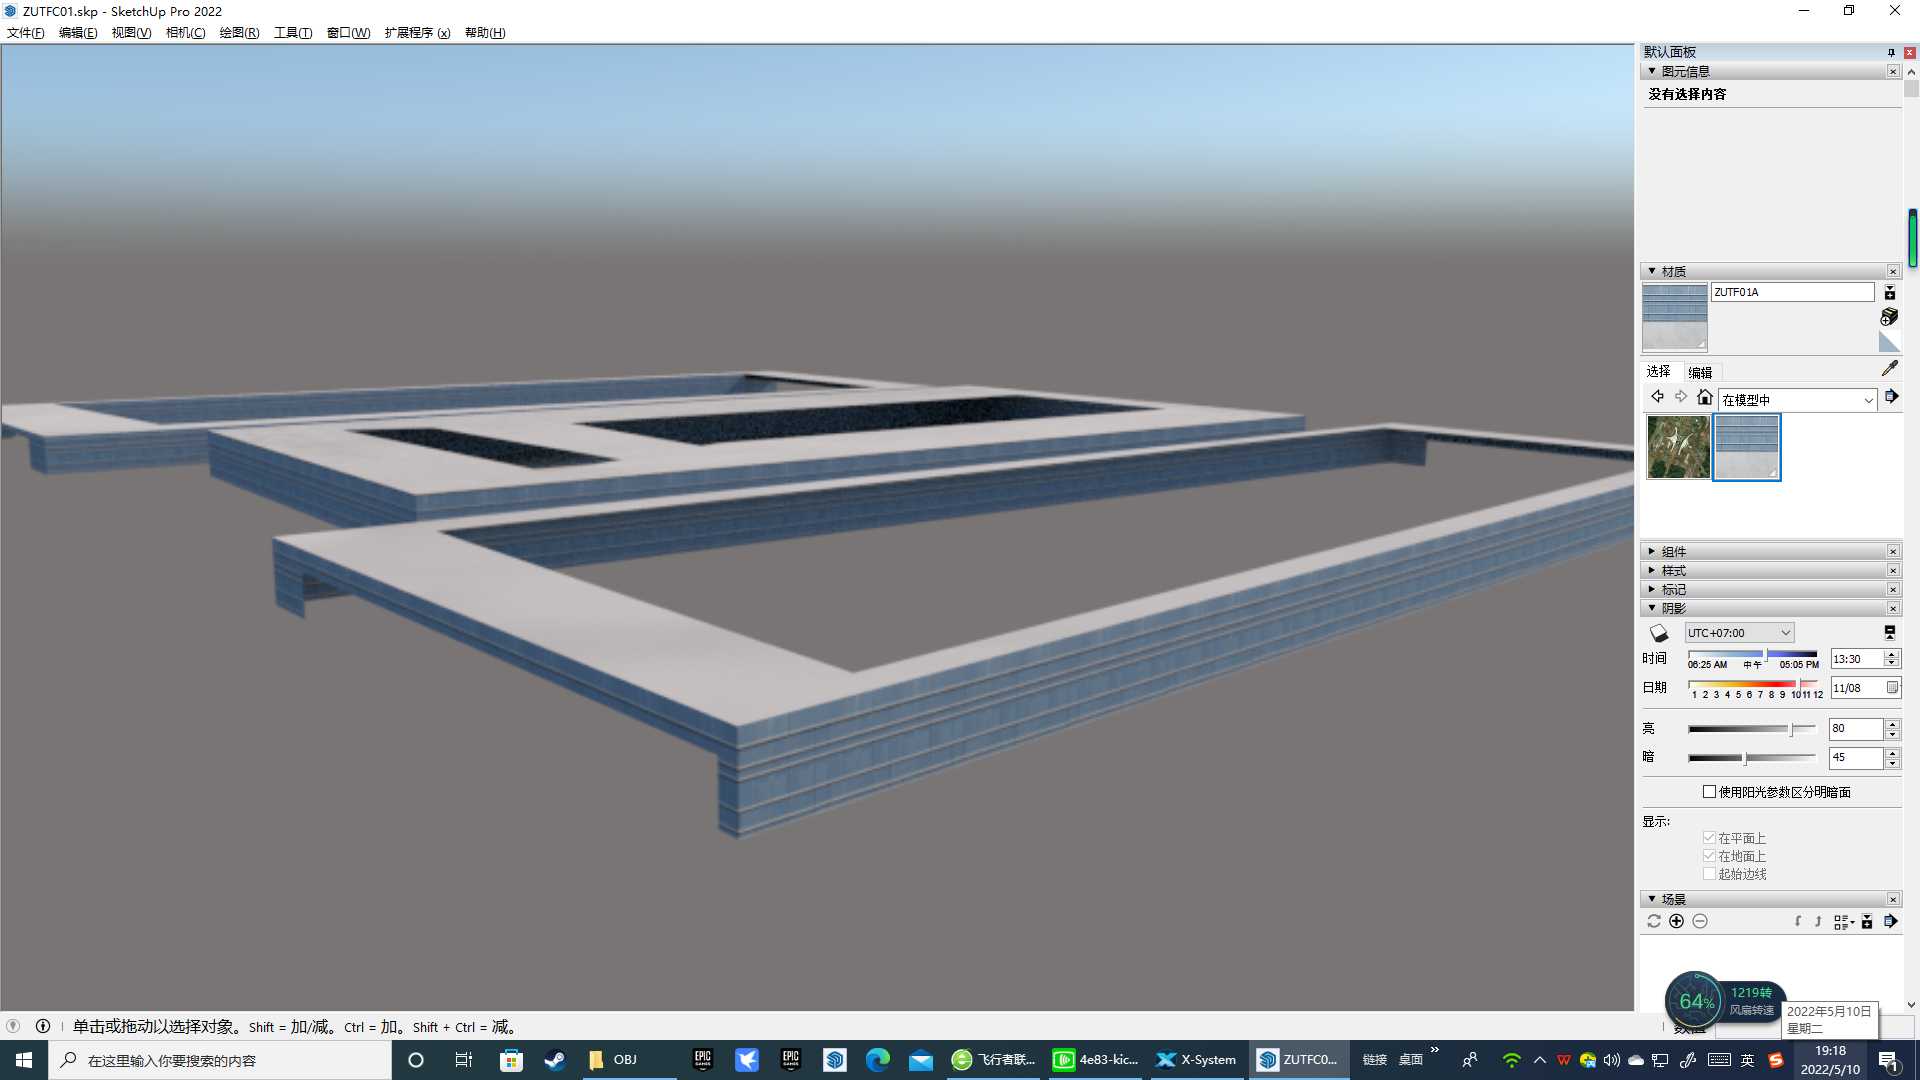The width and height of the screenshot is (1920, 1080).
Task: Move scene down arrow
Action: [1798, 921]
